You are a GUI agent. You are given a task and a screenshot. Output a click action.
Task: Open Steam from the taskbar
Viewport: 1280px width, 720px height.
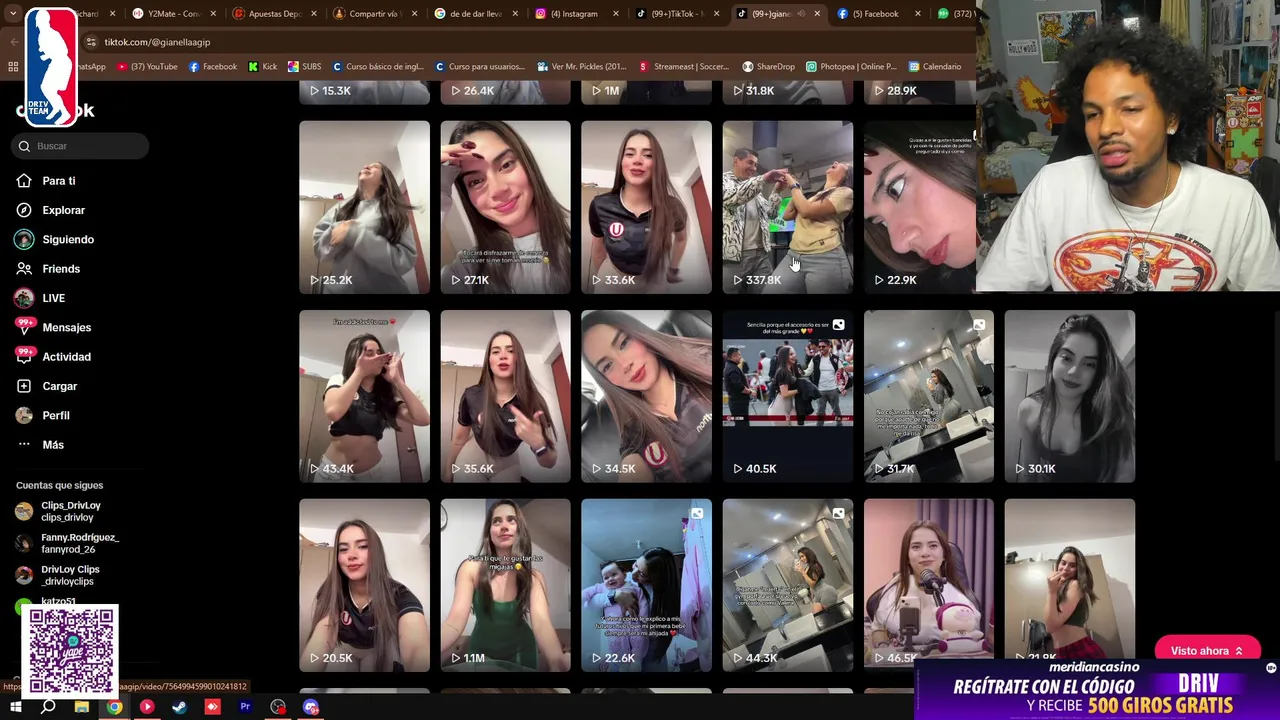(x=179, y=707)
